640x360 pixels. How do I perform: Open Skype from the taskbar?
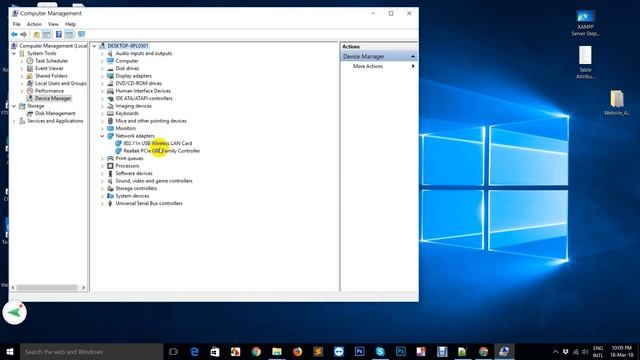(380, 351)
